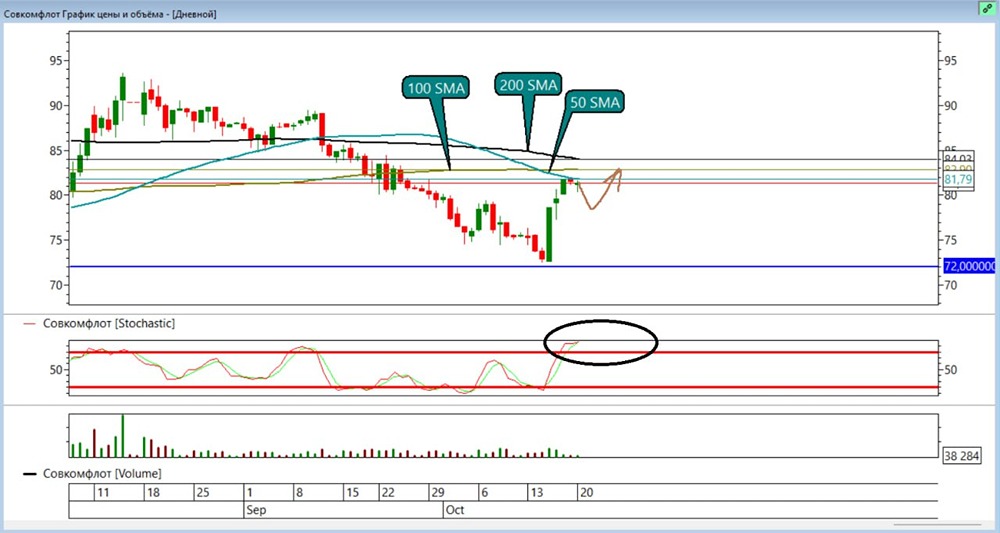Image resolution: width=1000 pixels, height=533 pixels.
Task: Click date label 15 on the time axis
Action: click(x=351, y=493)
